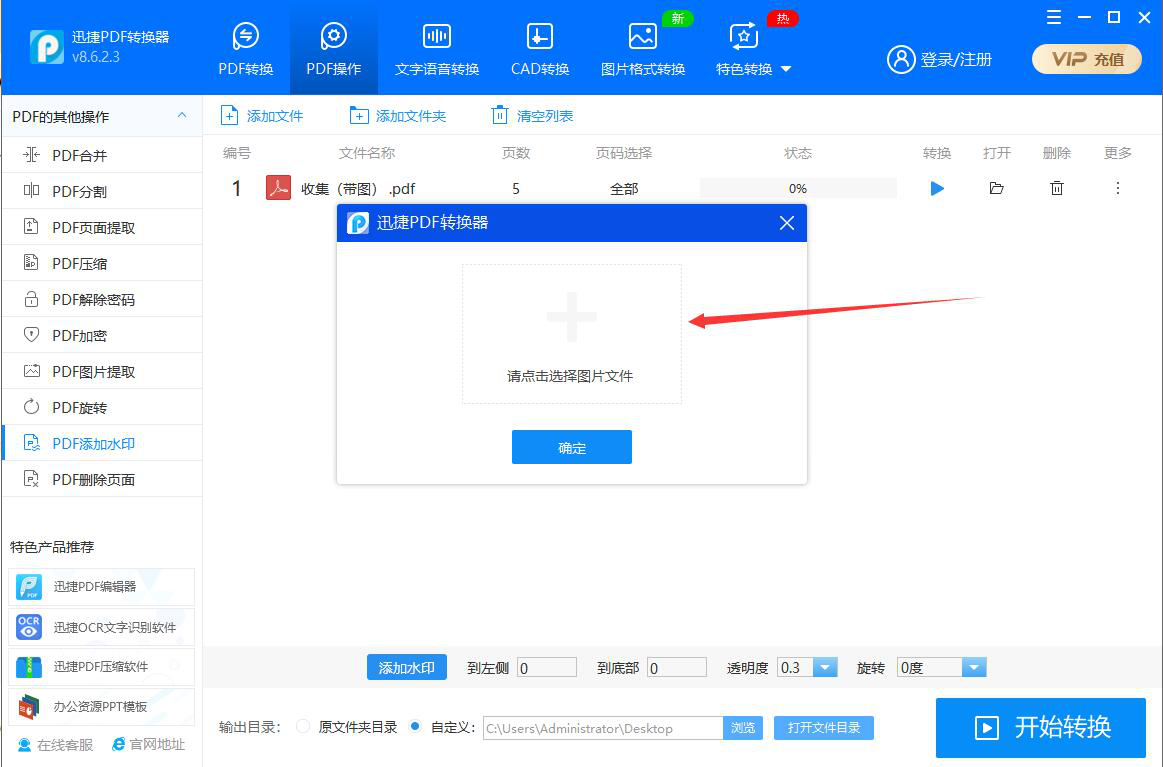
Task: Click the file name 收集（带图）.pdf
Action: coord(358,189)
